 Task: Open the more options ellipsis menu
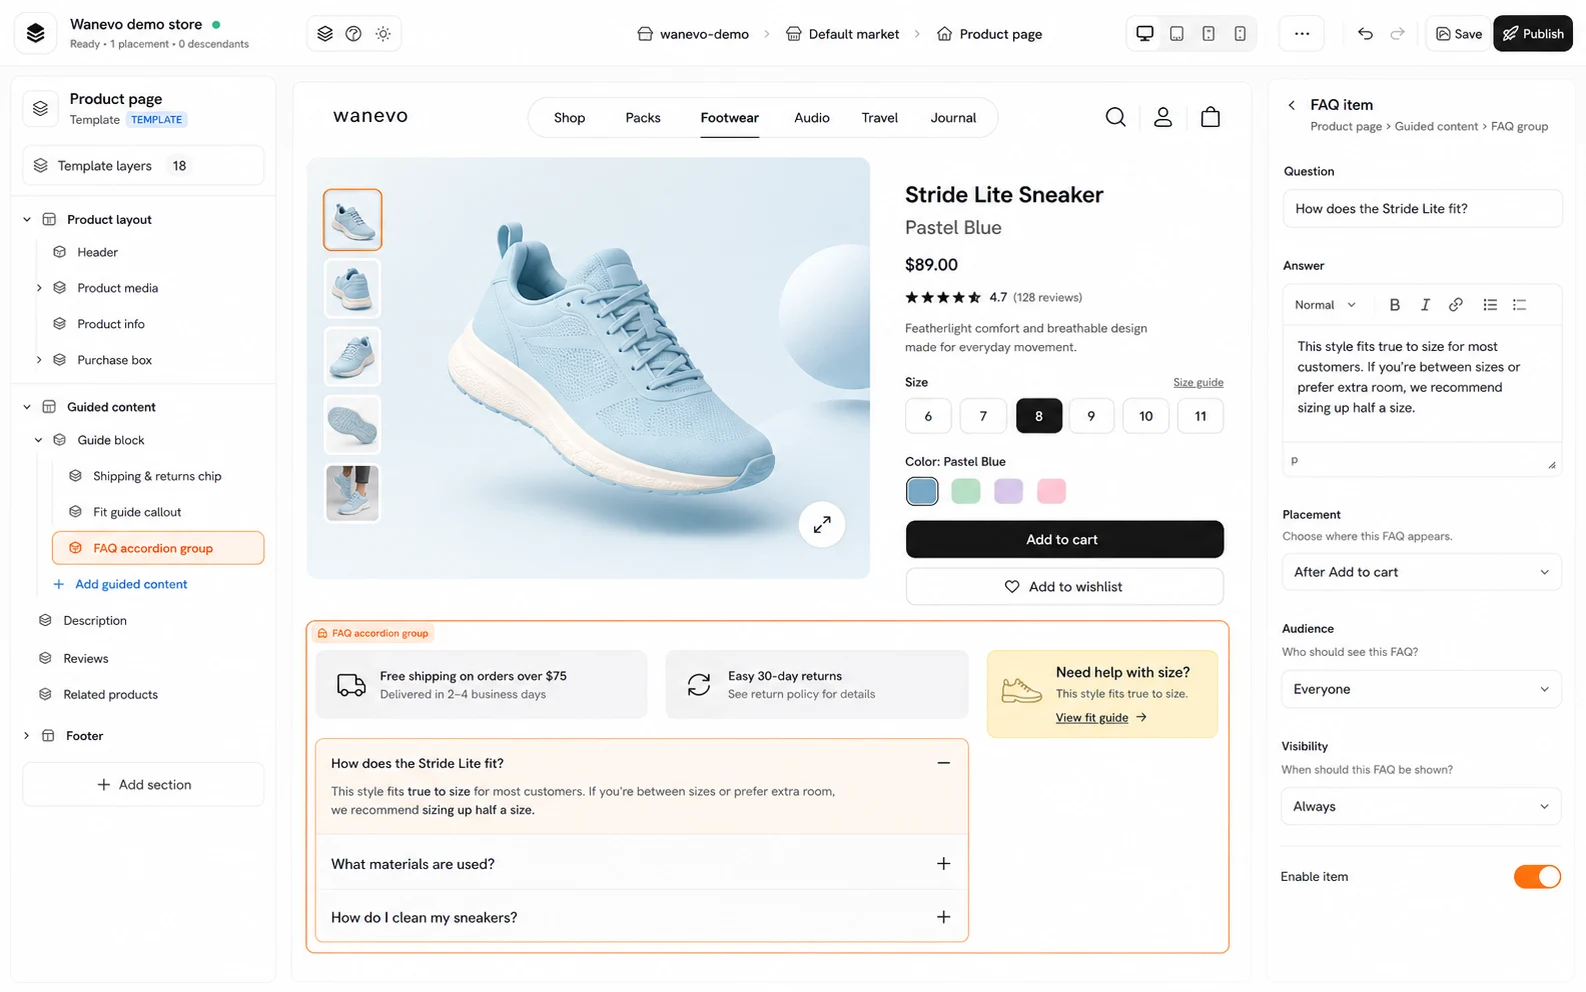1302,34
